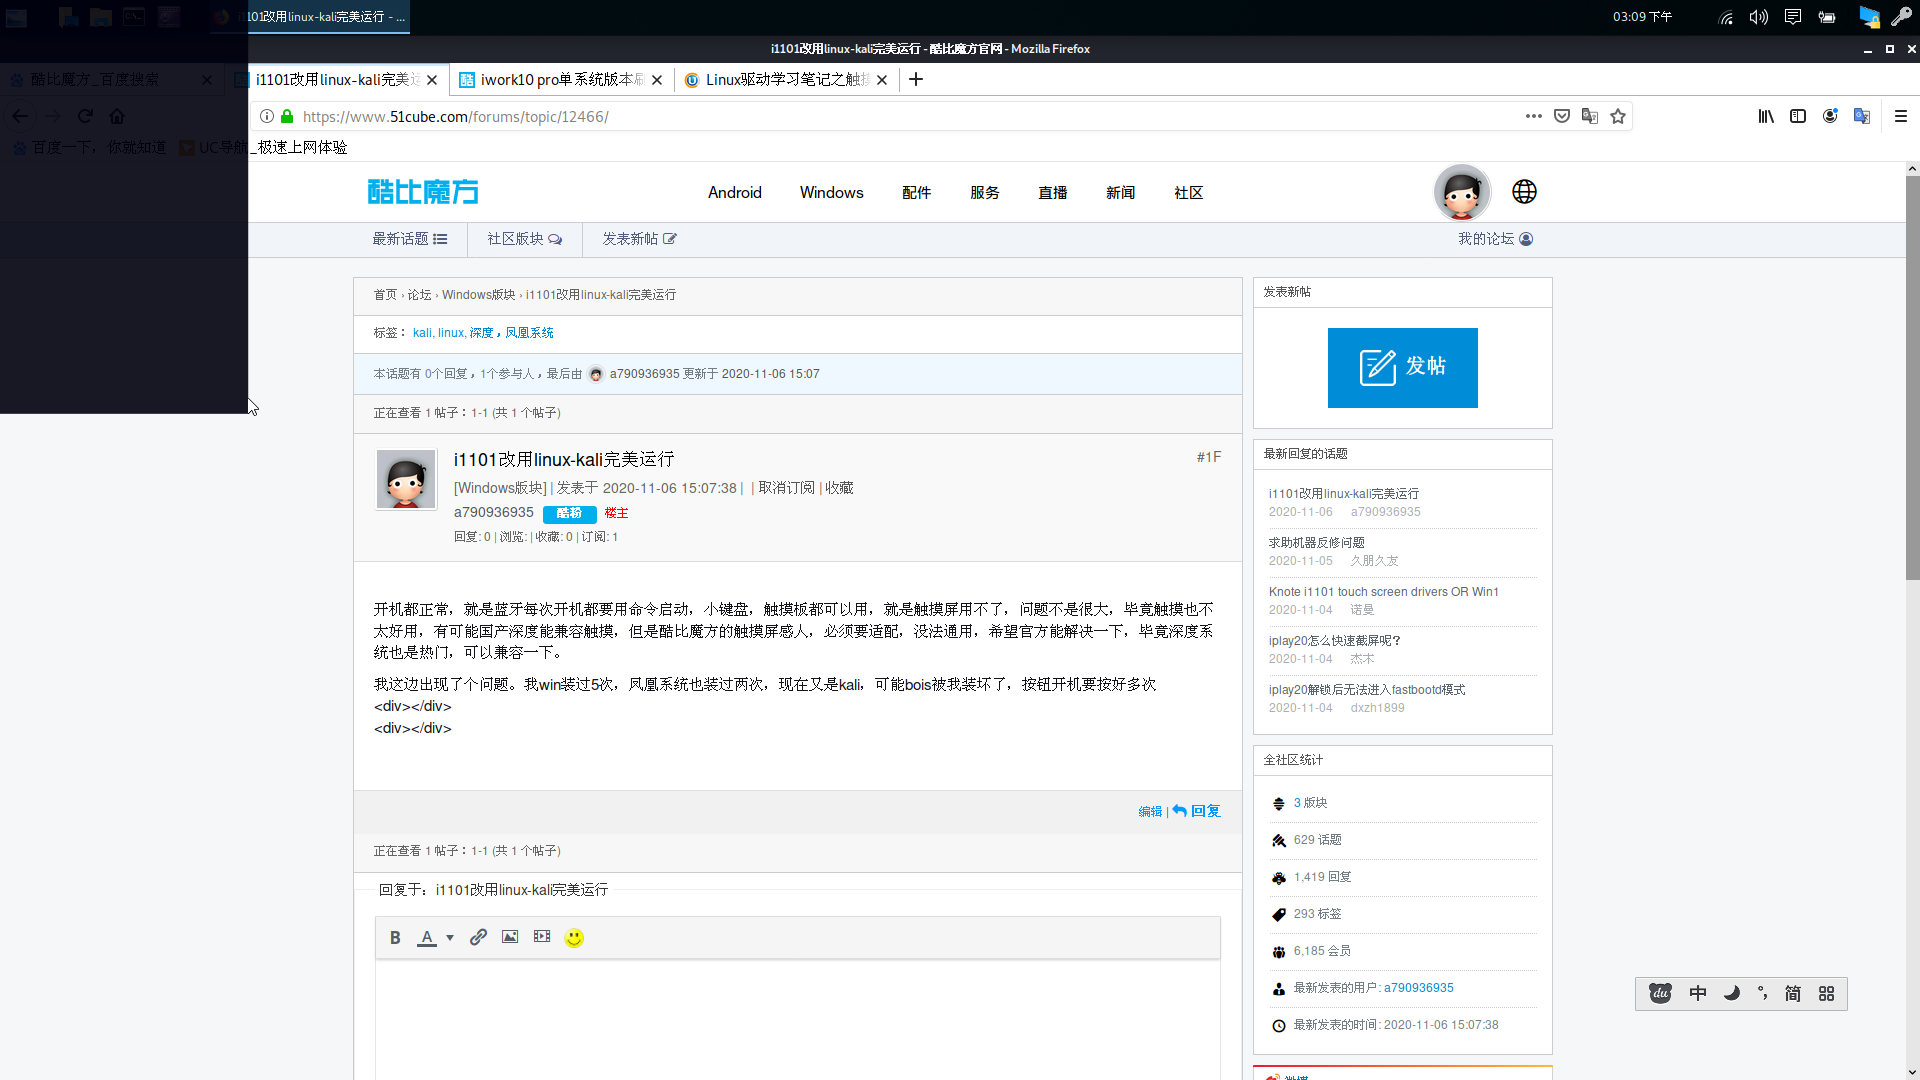Screen dimensions: 1920x1080
Task: Open the Windows navigation menu item
Action: click(x=831, y=193)
